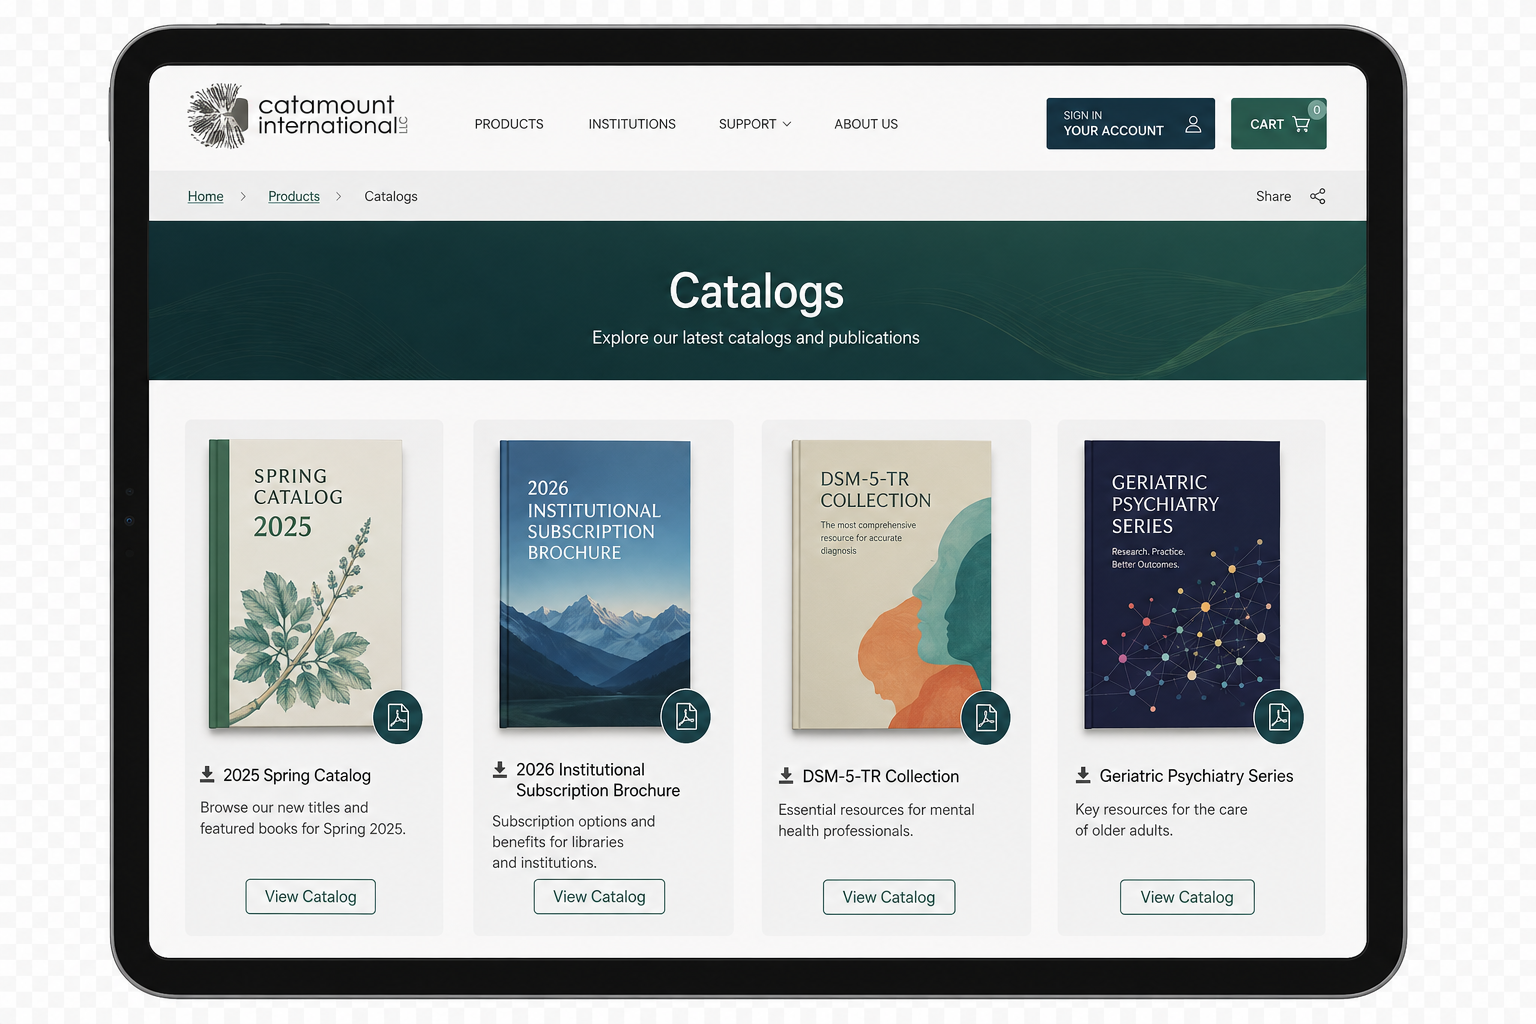Image resolution: width=1536 pixels, height=1024 pixels.
Task: View Catalog for 2025 Spring Catalog
Action: (x=311, y=896)
